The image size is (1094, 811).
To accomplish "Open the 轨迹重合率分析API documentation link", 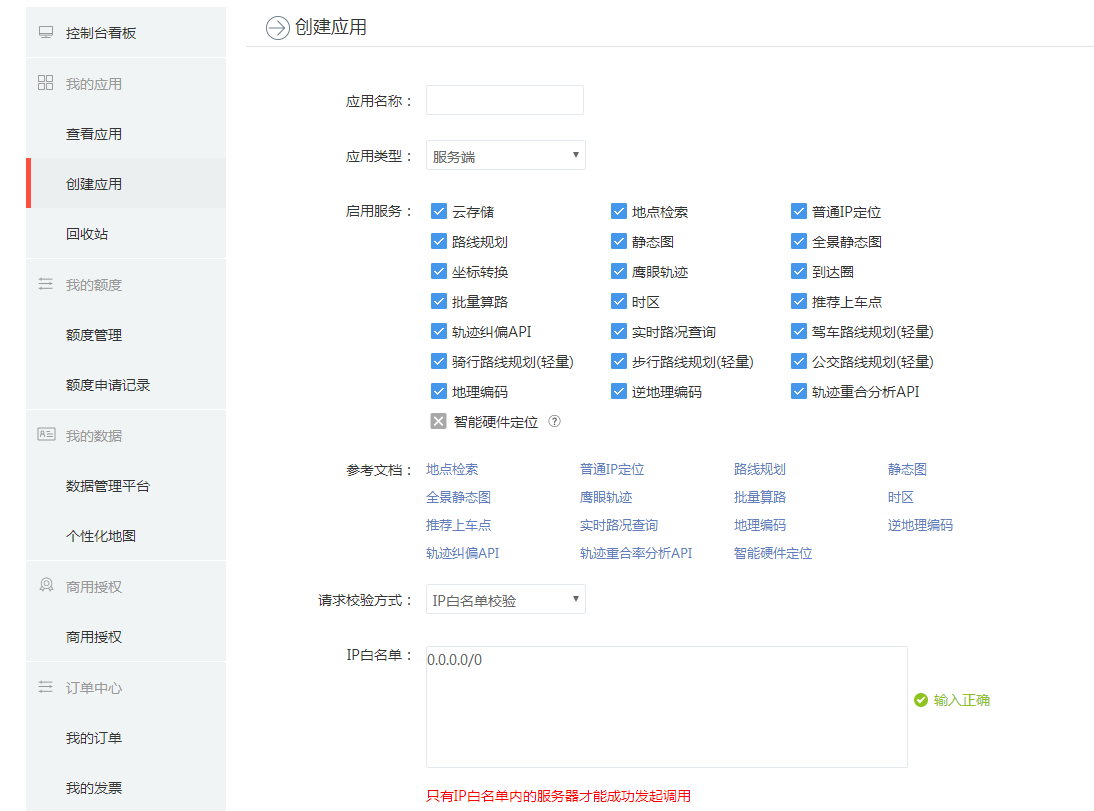I will 635,553.
